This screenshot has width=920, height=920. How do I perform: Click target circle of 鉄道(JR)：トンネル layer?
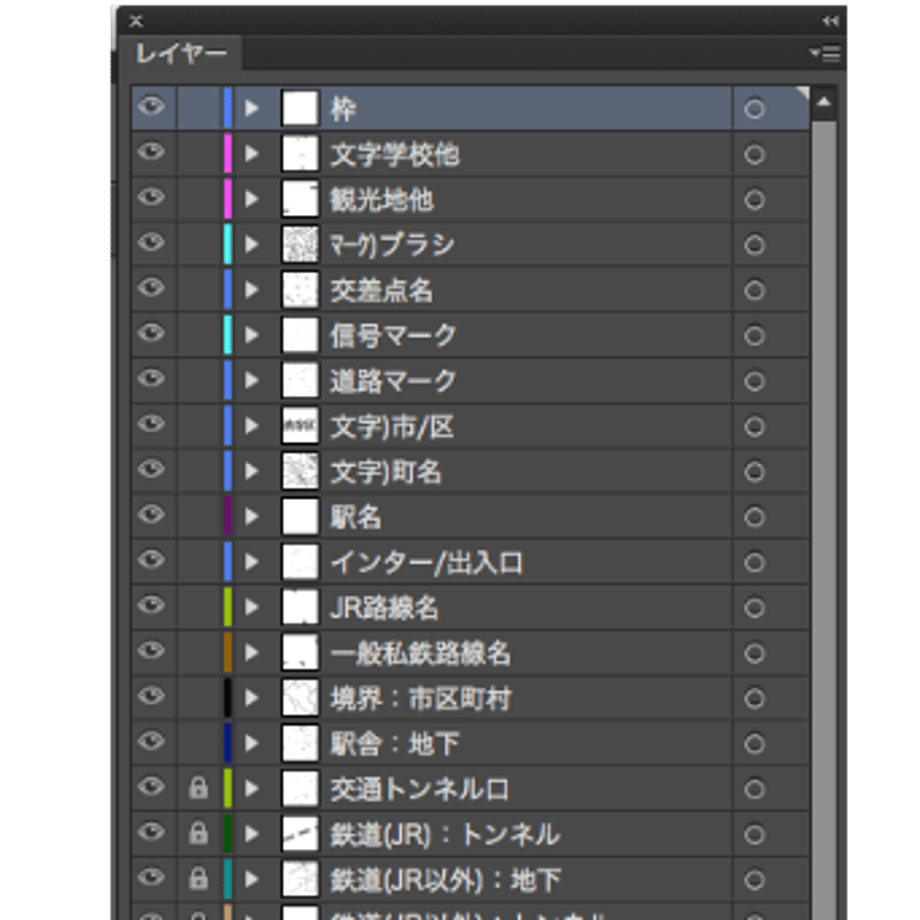(755, 835)
